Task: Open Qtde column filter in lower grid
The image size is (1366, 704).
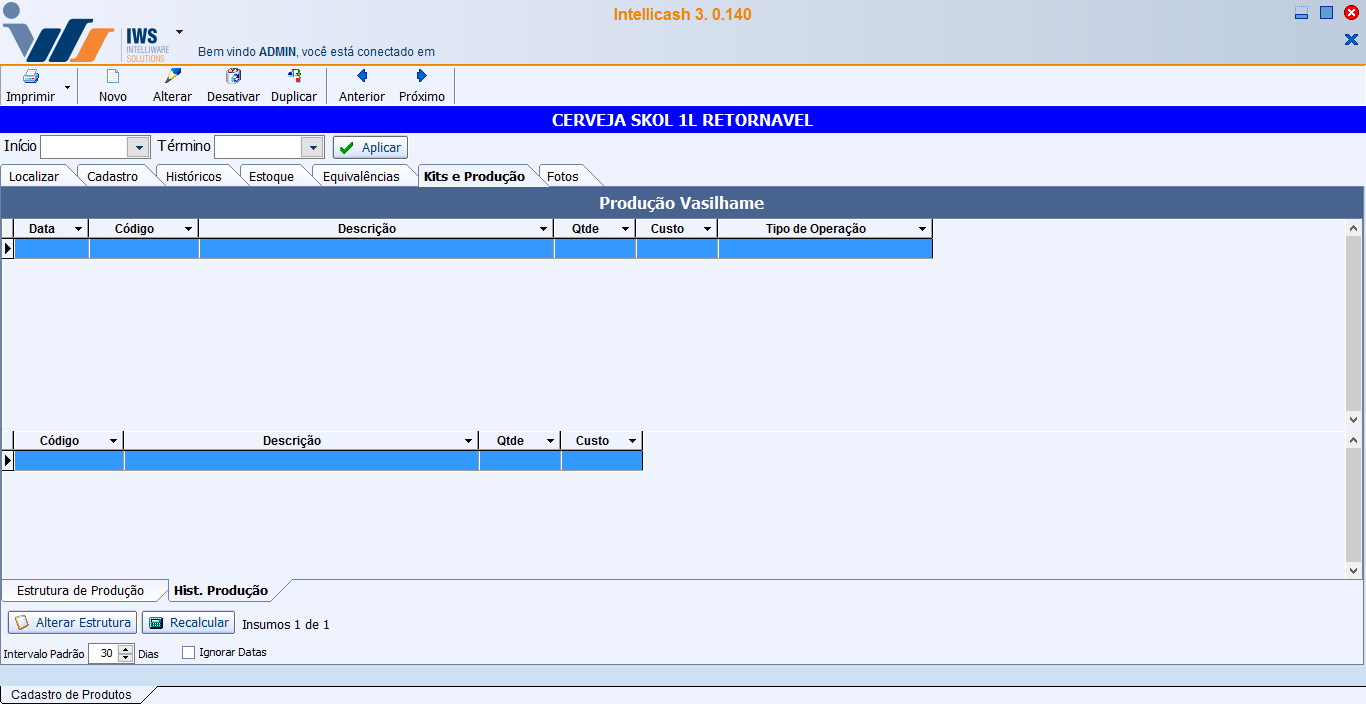Action: click(550, 441)
